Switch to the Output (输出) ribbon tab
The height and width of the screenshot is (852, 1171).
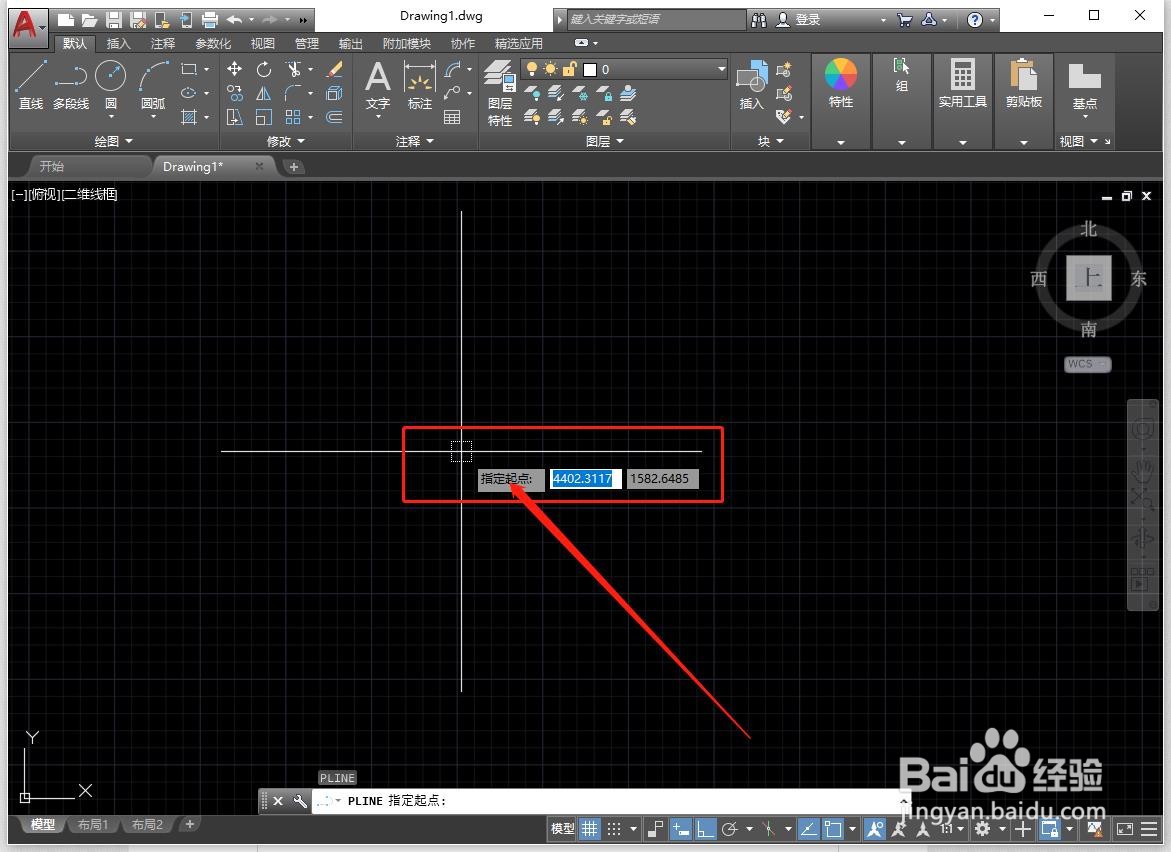click(x=350, y=43)
